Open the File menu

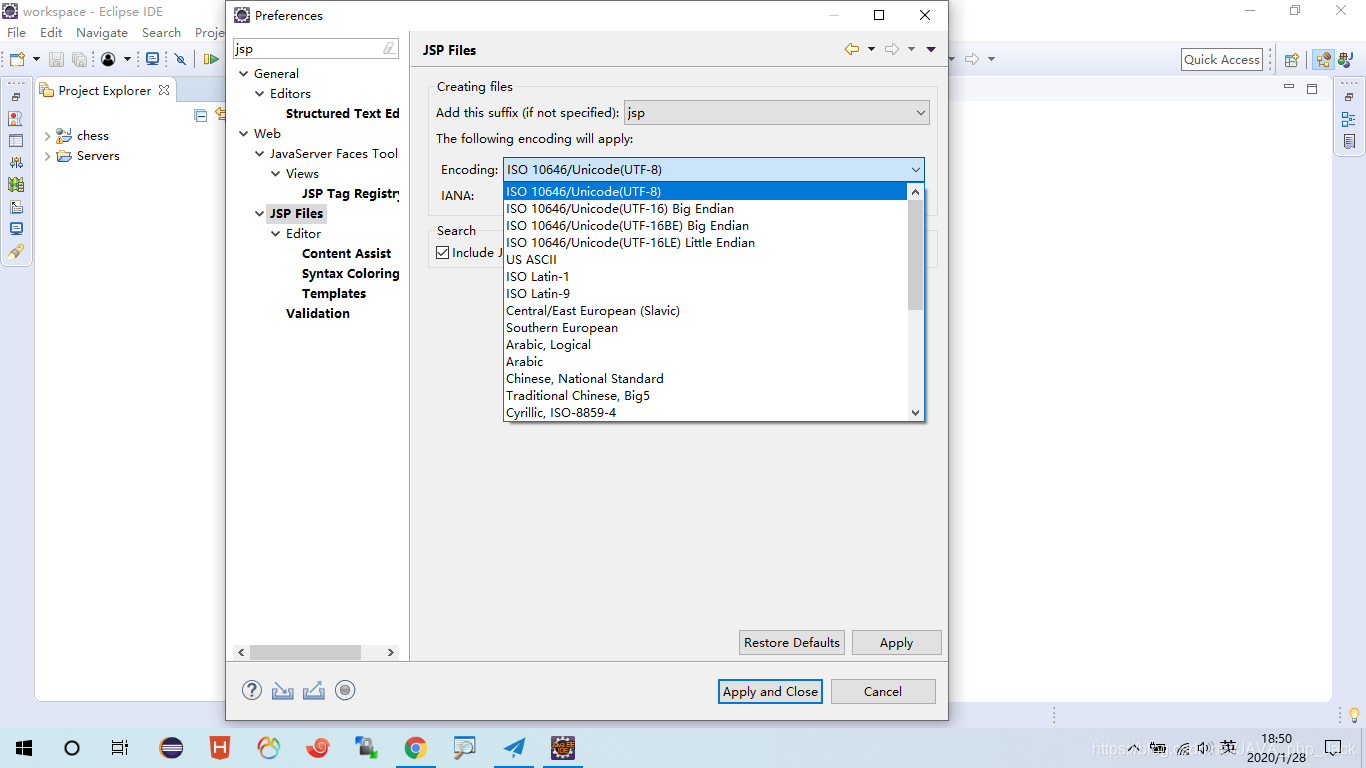pyautogui.click(x=17, y=33)
